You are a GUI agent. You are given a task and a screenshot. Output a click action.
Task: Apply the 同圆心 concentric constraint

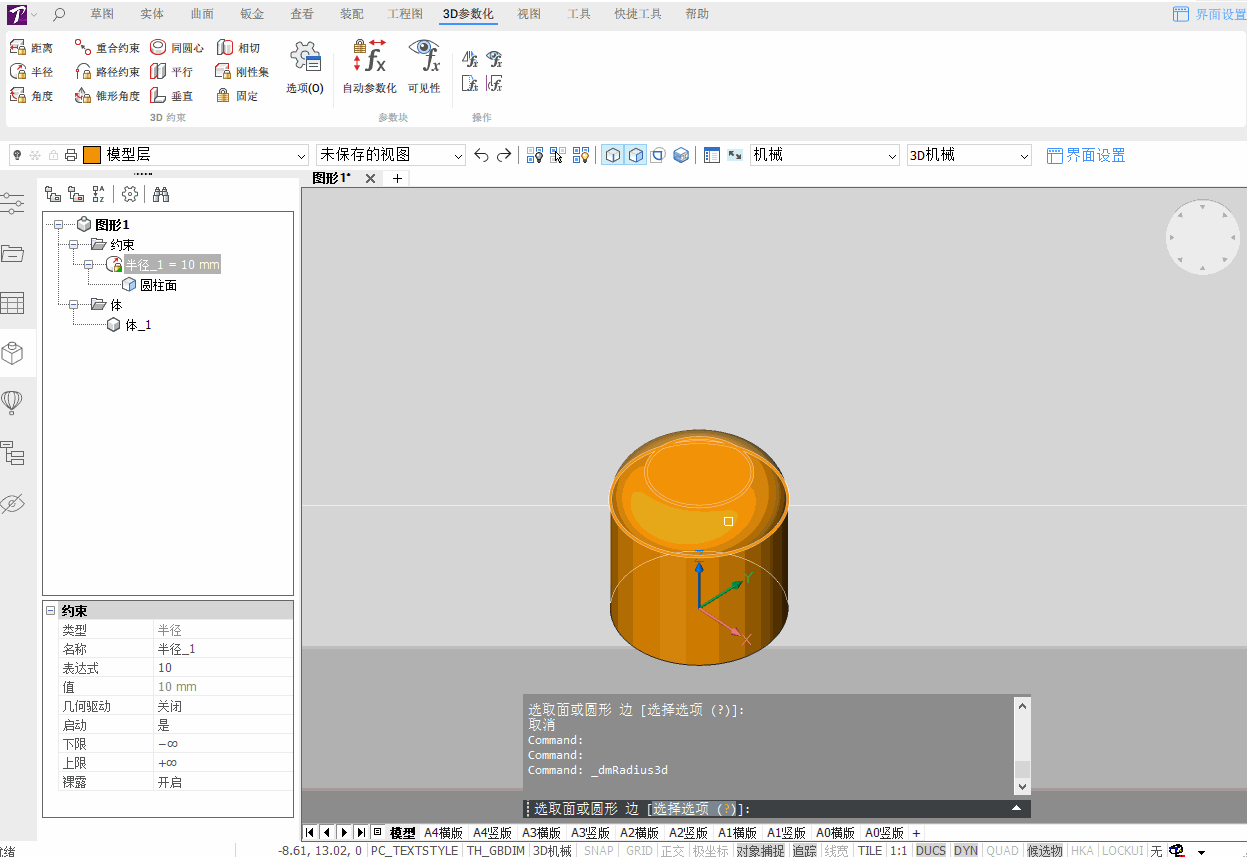pos(177,48)
